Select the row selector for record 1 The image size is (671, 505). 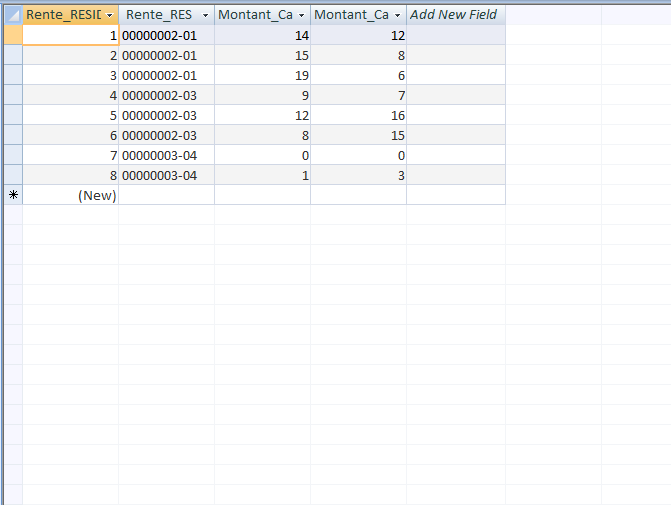pos(13,35)
